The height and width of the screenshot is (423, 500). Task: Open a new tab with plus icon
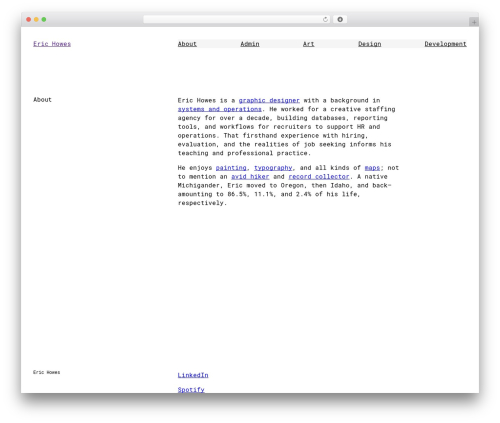tap(474, 22)
